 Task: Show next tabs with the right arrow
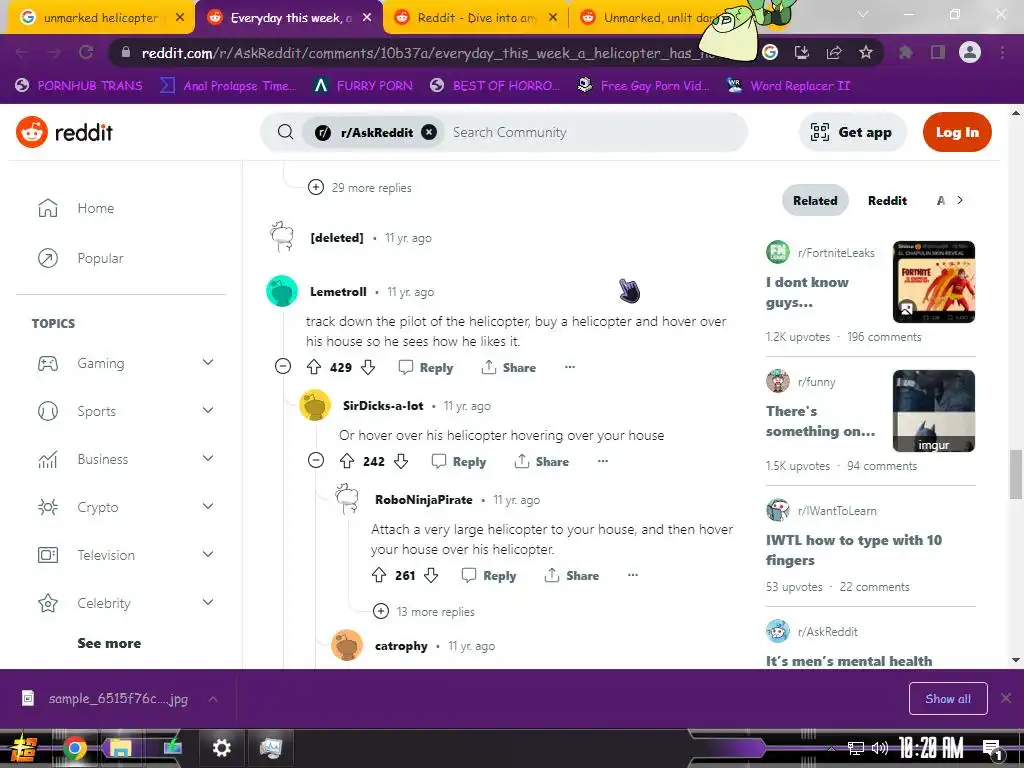960,200
